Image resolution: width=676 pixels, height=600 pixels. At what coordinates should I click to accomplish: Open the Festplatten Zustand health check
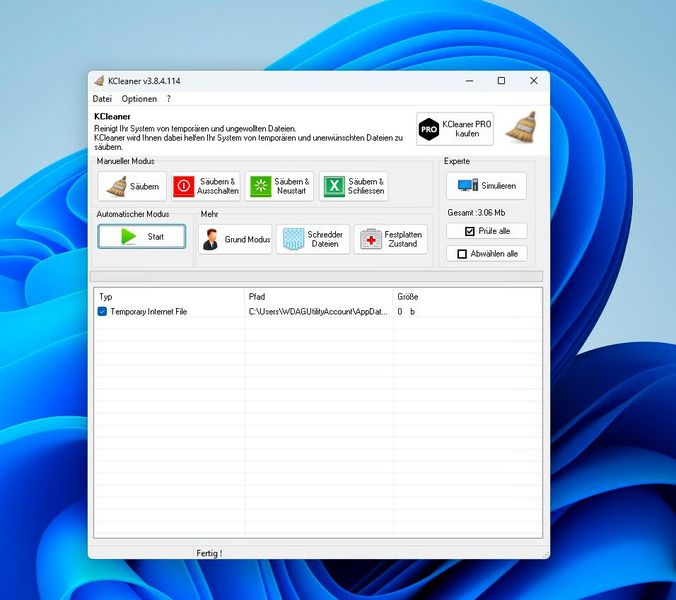[391, 239]
